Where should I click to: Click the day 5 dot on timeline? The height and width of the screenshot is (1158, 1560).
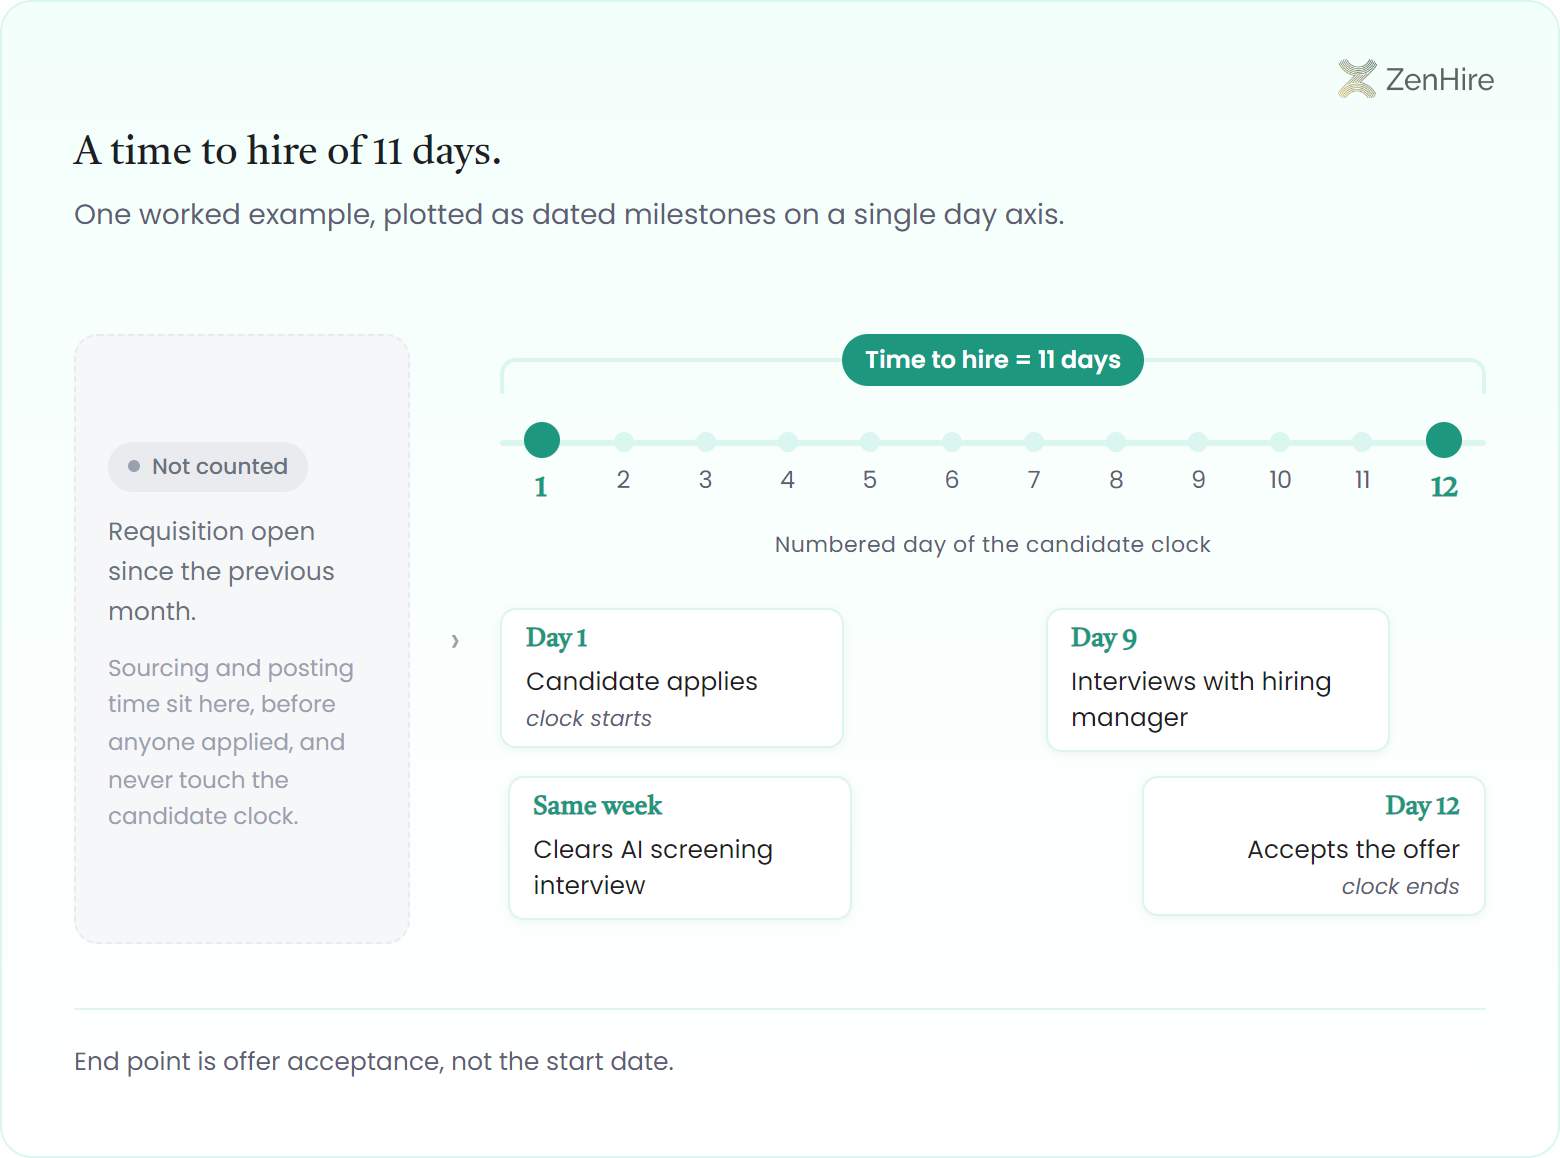click(x=870, y=441)
